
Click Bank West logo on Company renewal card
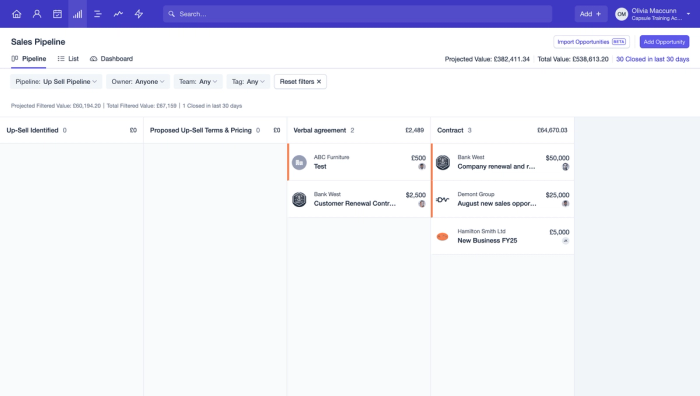click(x=443, y=163)
